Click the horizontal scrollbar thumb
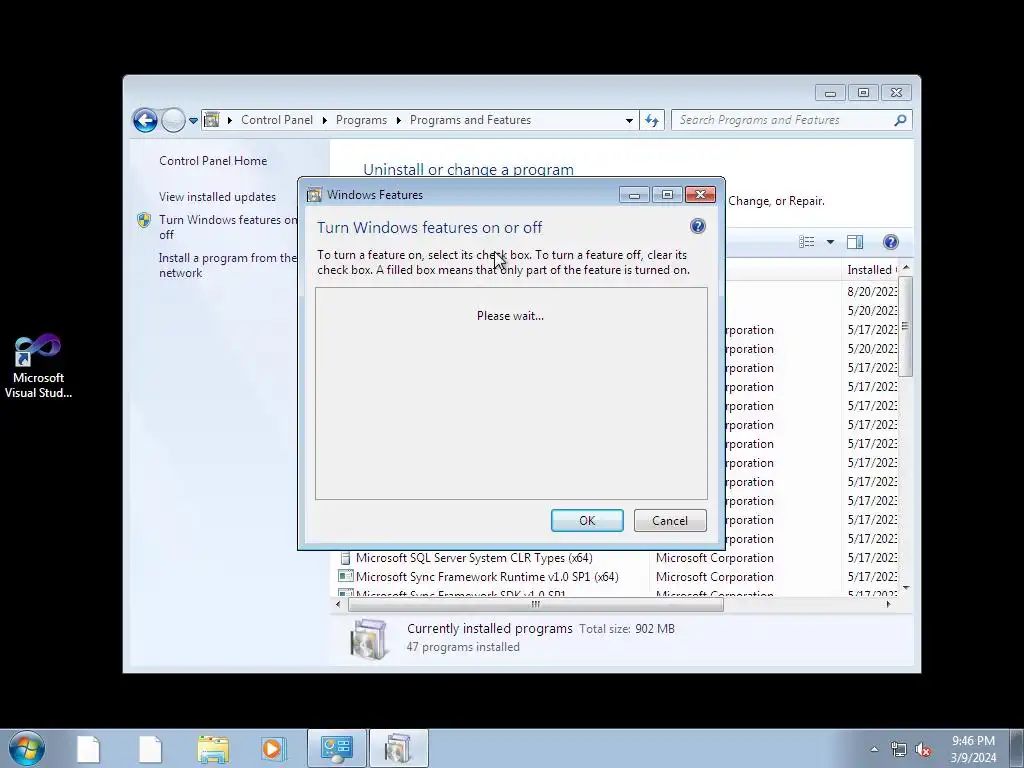 pos(536,605)
